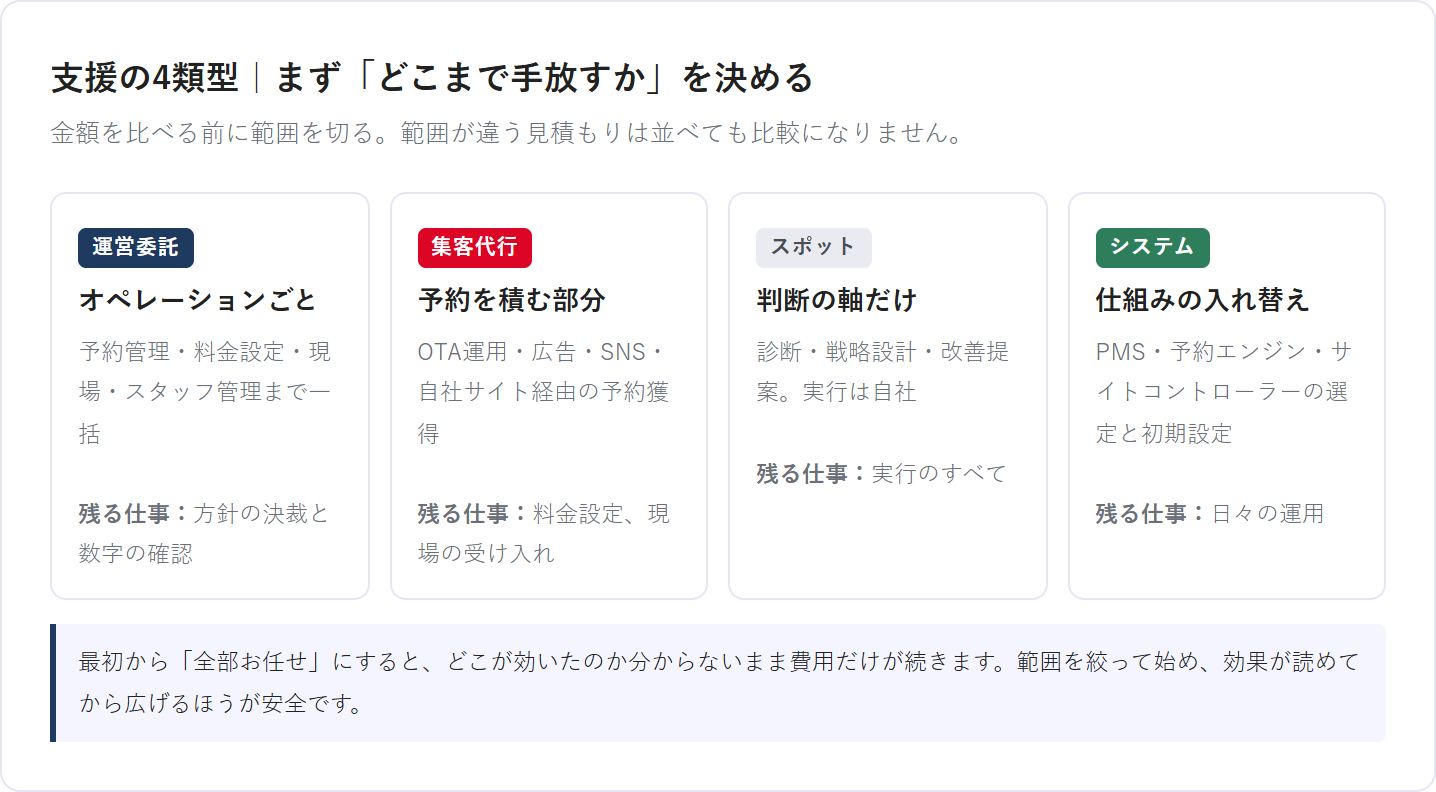The image size is (1436, 792).
Task: Click 残る仕事：実行のすべて
Action: click(x=881, y=473)
